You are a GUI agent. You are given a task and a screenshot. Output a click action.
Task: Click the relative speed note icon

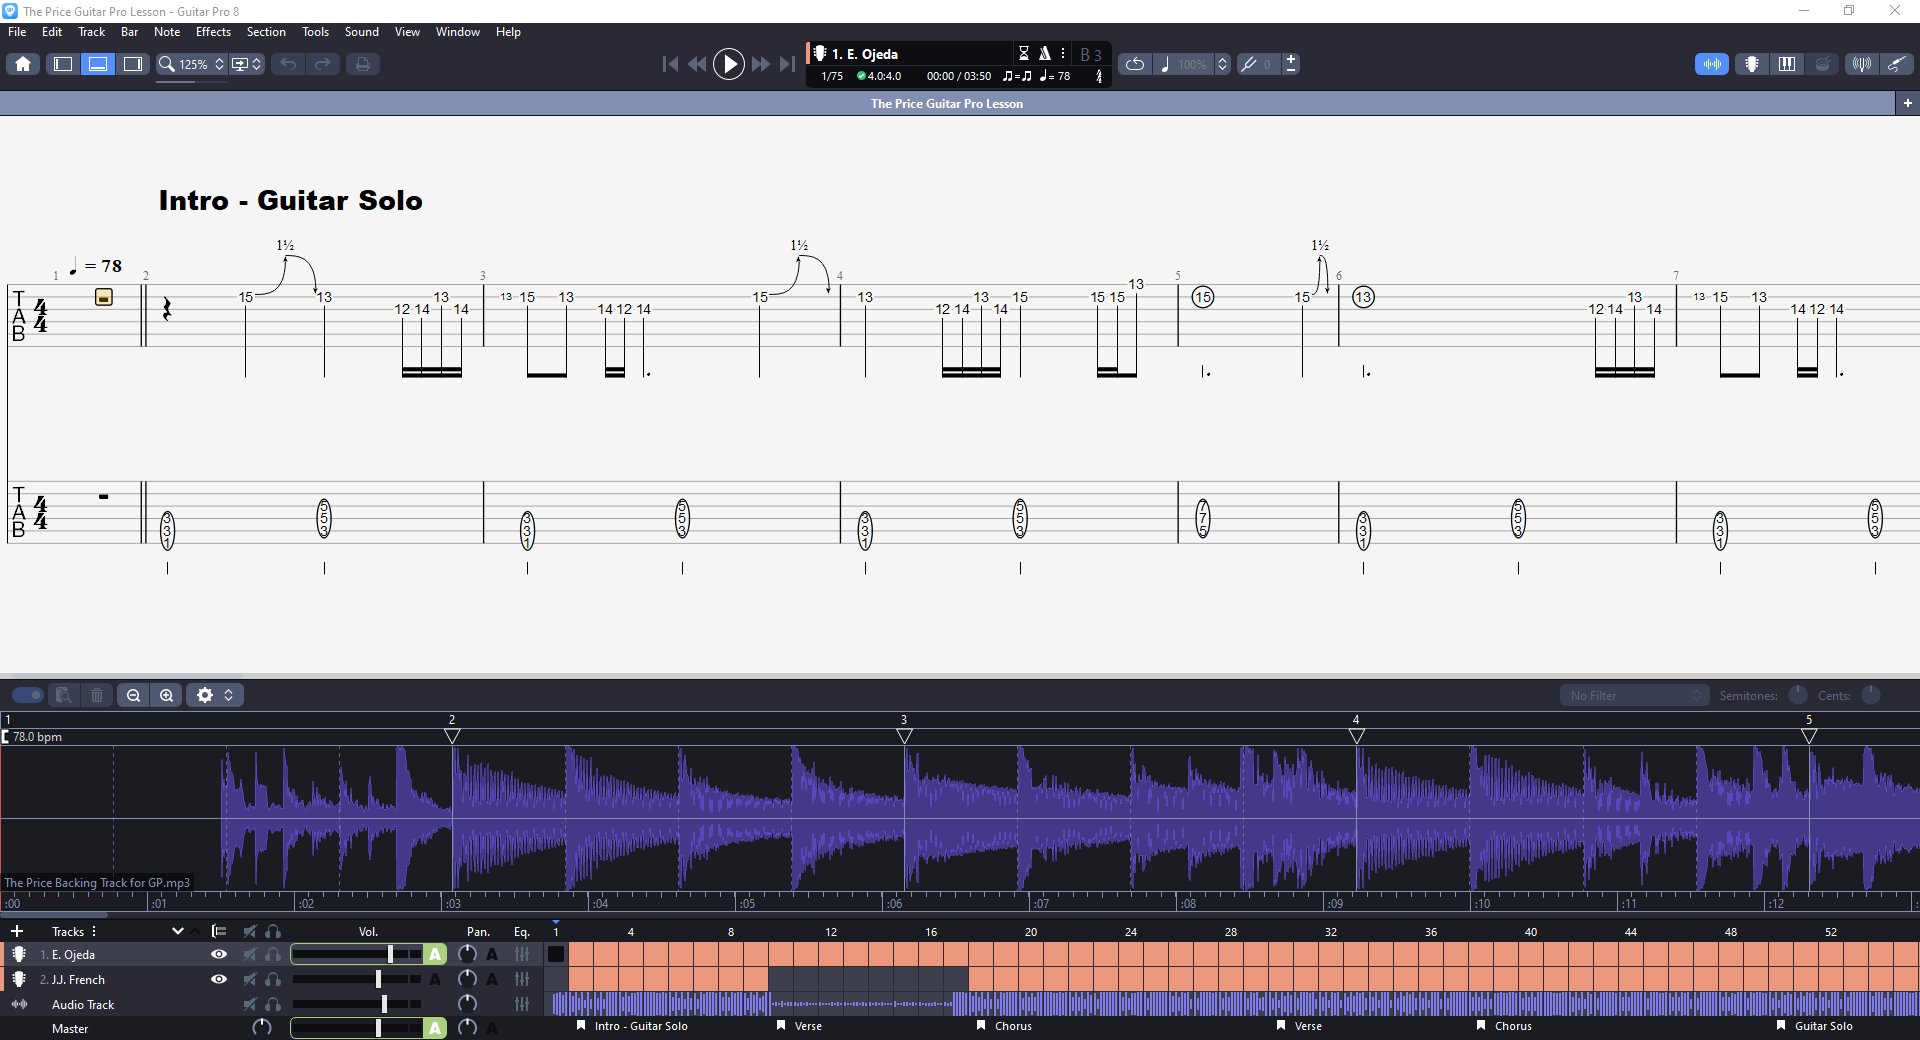(x=1165, y=64)
